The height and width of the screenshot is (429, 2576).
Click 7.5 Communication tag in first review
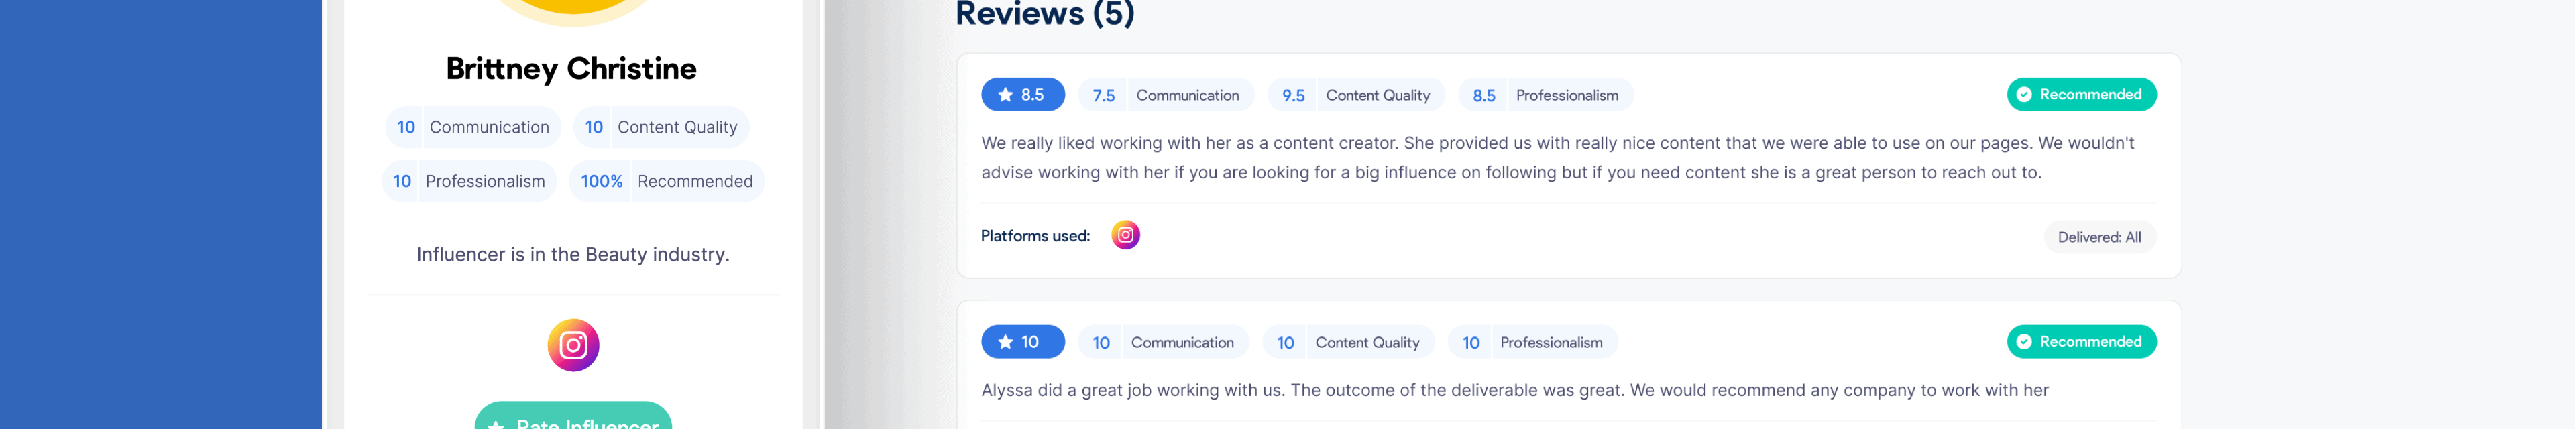coord(1165,95)
